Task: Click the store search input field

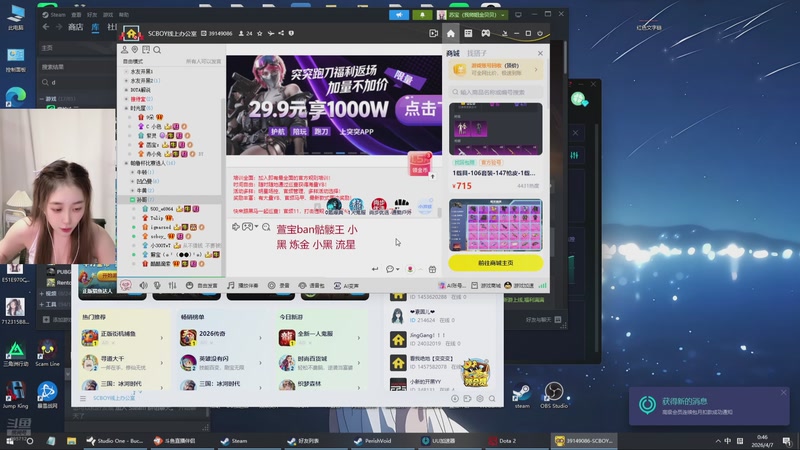Action: [x=496, y=92]
